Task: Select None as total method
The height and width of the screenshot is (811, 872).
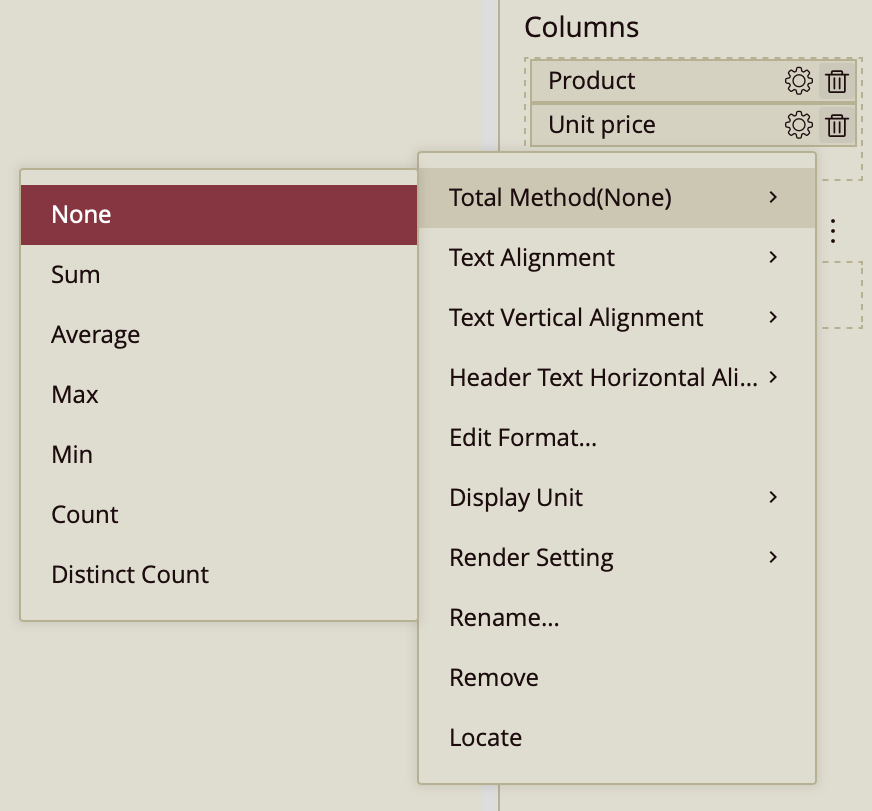Action: point(218,215)
